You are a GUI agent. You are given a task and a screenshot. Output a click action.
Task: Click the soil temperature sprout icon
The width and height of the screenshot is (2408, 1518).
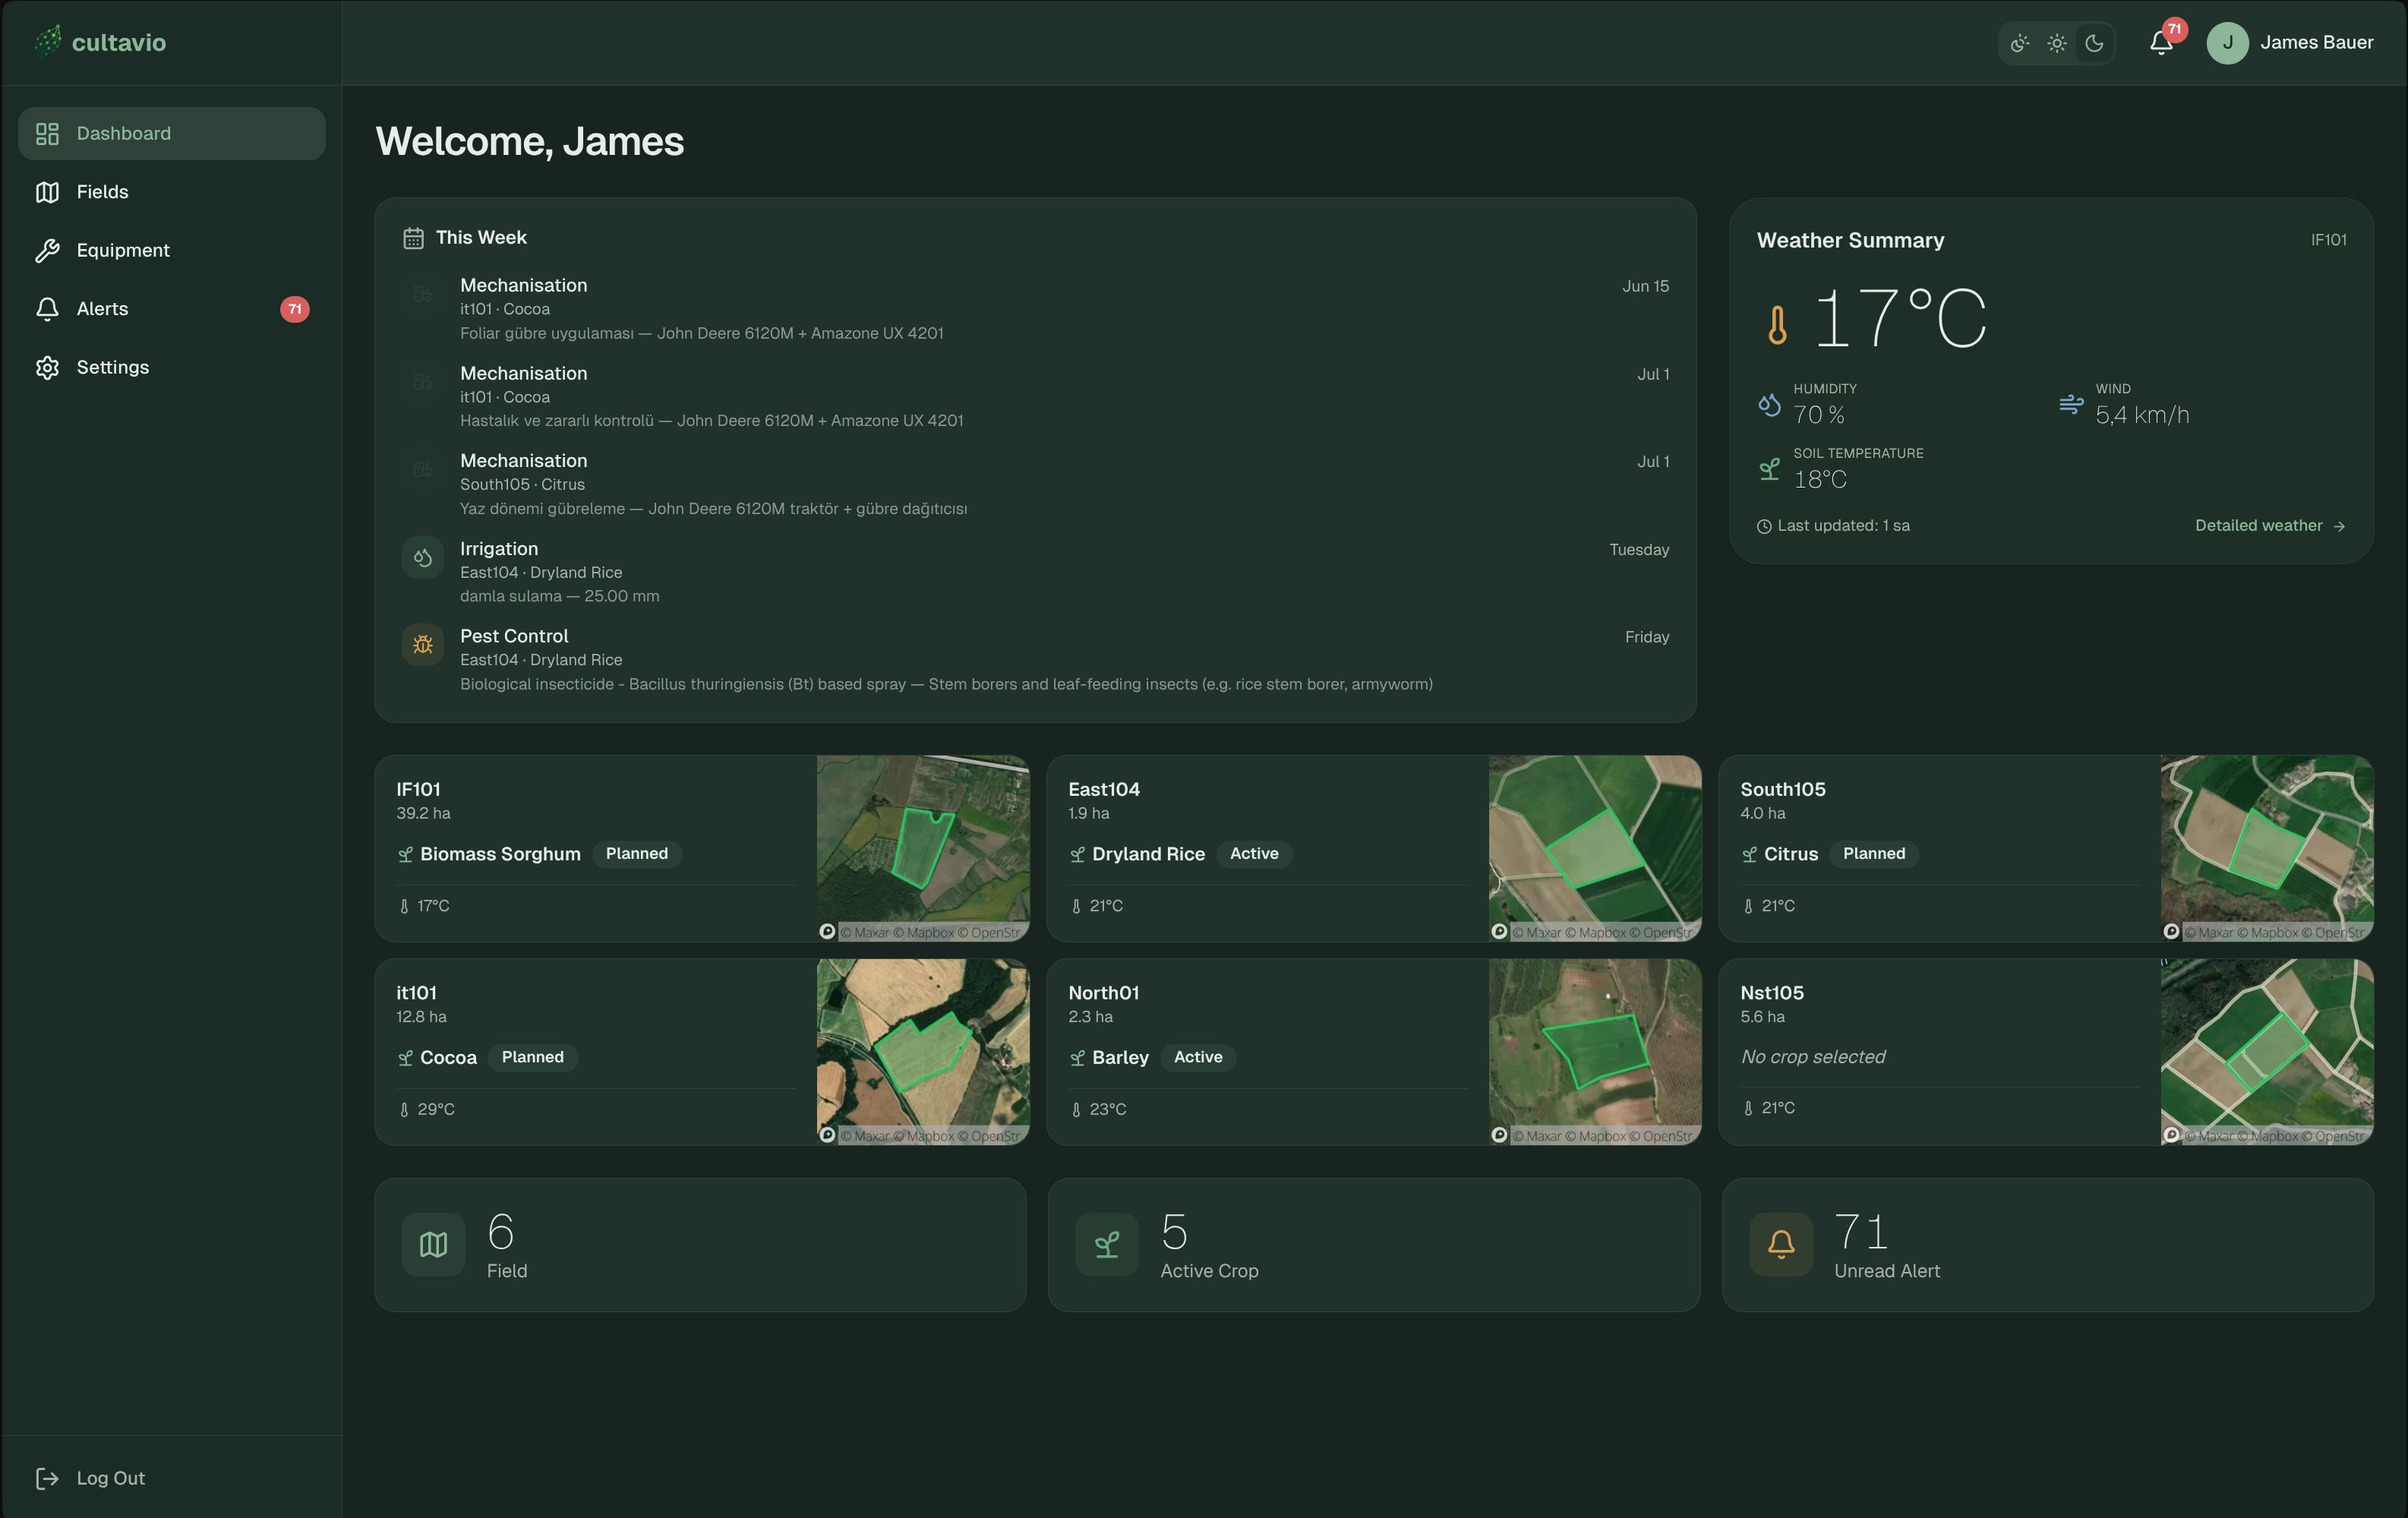pyautogui.click(x=1769, y=469)
